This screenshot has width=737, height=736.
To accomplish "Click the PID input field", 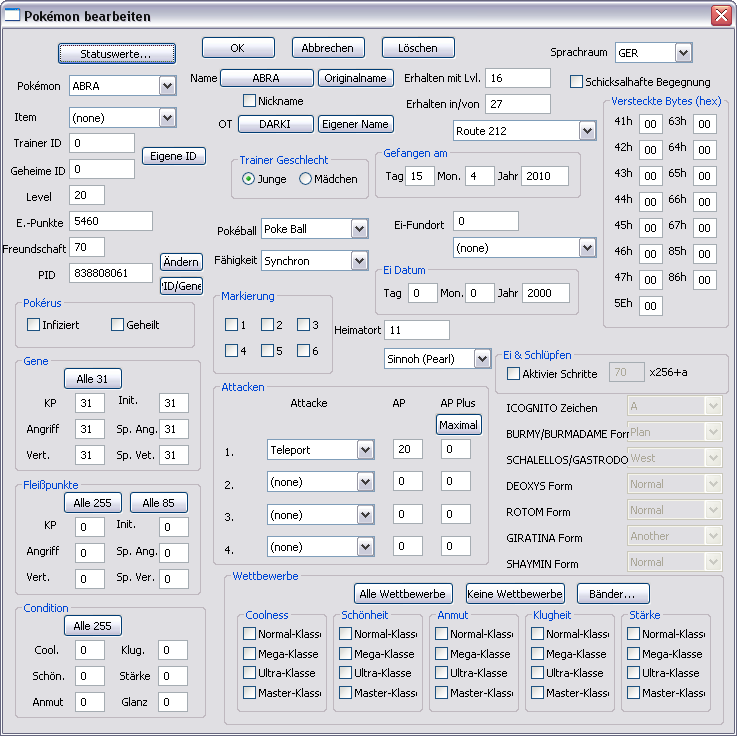I will [111, 273].
